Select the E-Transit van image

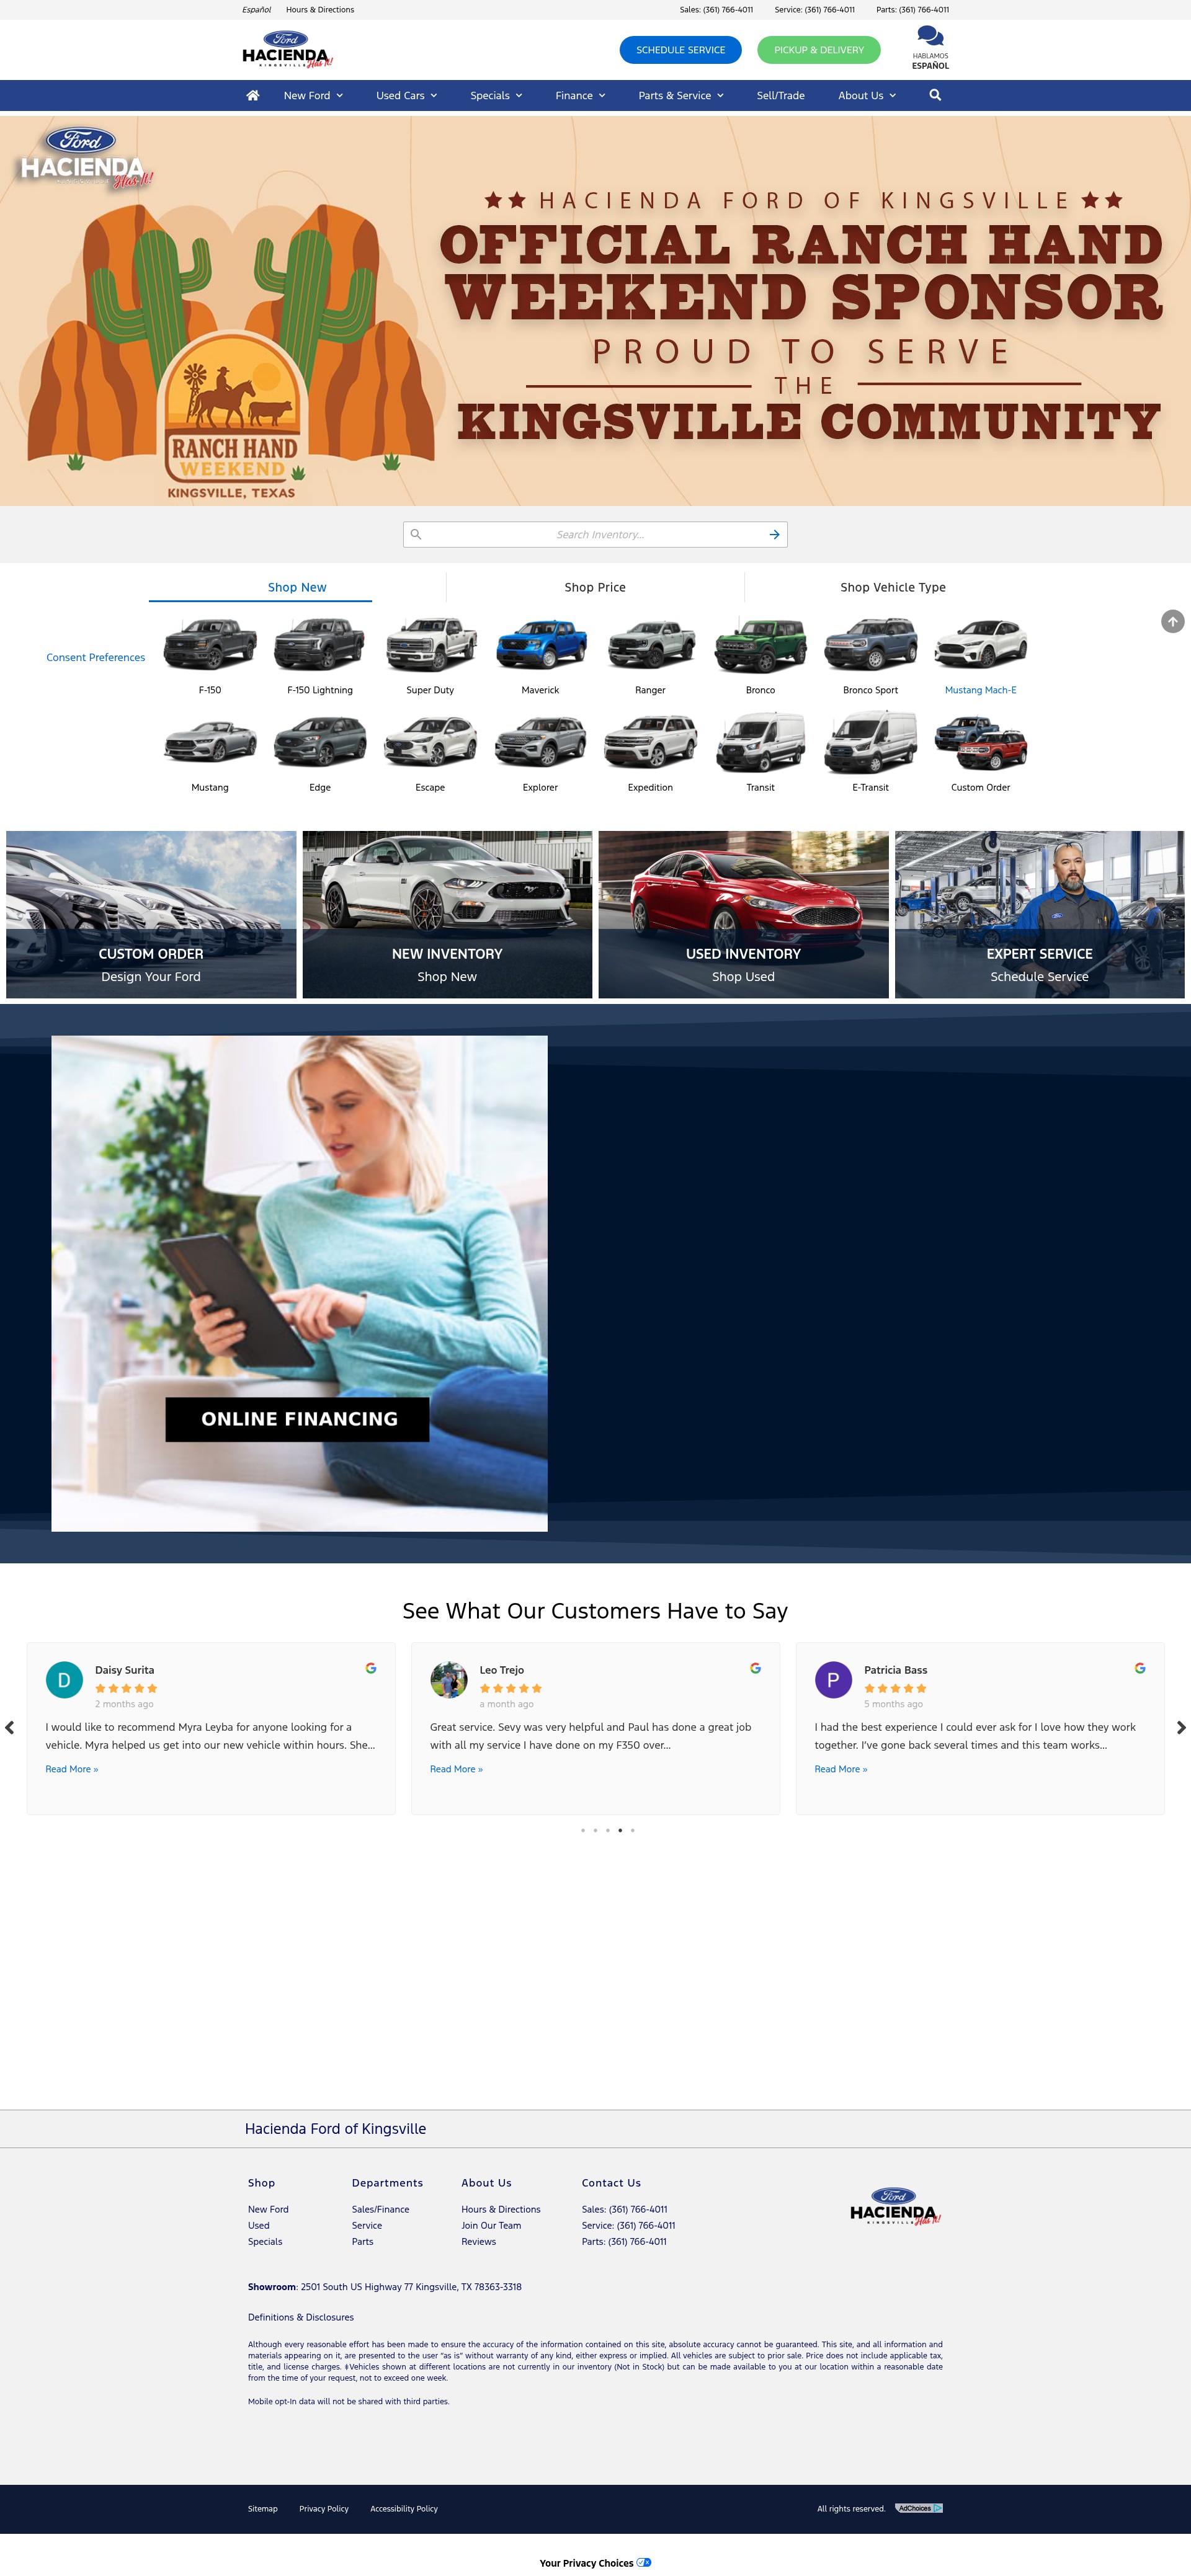pos(870,742)
